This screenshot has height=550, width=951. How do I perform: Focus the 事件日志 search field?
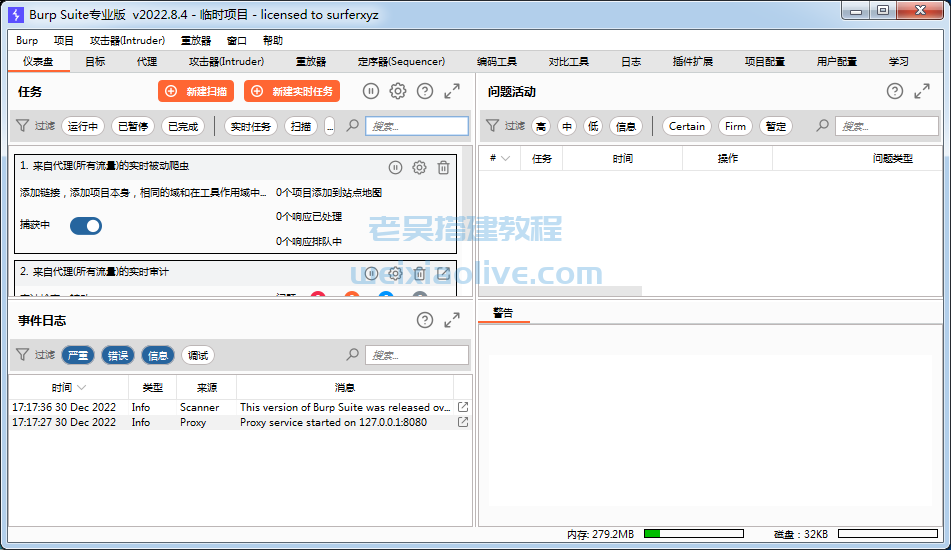pyautogui.click(x=417, y=355)
